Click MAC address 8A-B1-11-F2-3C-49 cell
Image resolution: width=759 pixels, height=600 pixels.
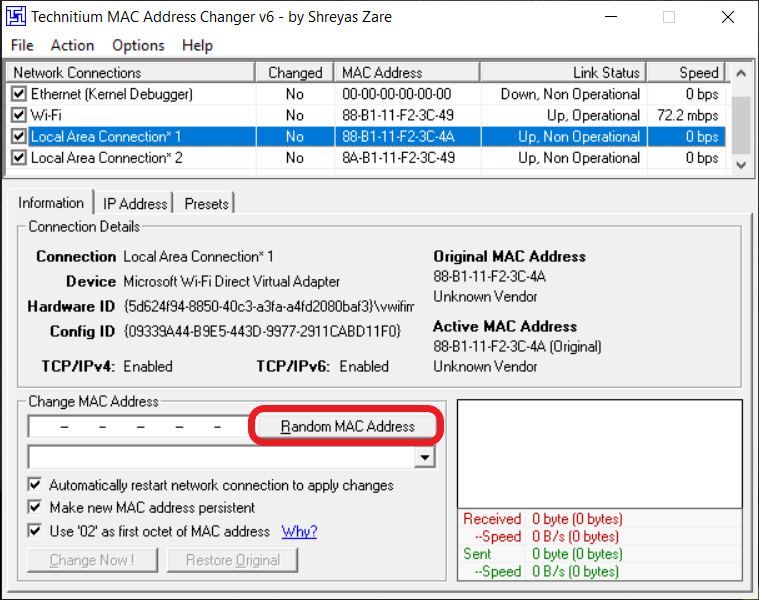click(398, 158)
